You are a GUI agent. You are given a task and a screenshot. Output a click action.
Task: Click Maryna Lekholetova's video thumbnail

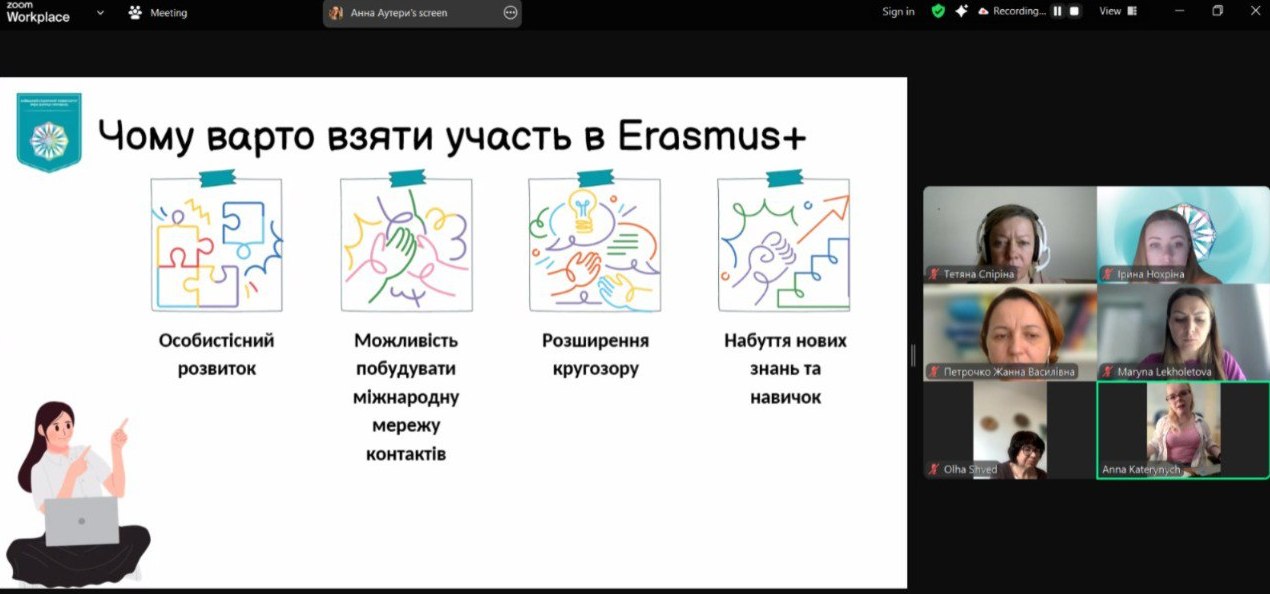(1182, 330)
